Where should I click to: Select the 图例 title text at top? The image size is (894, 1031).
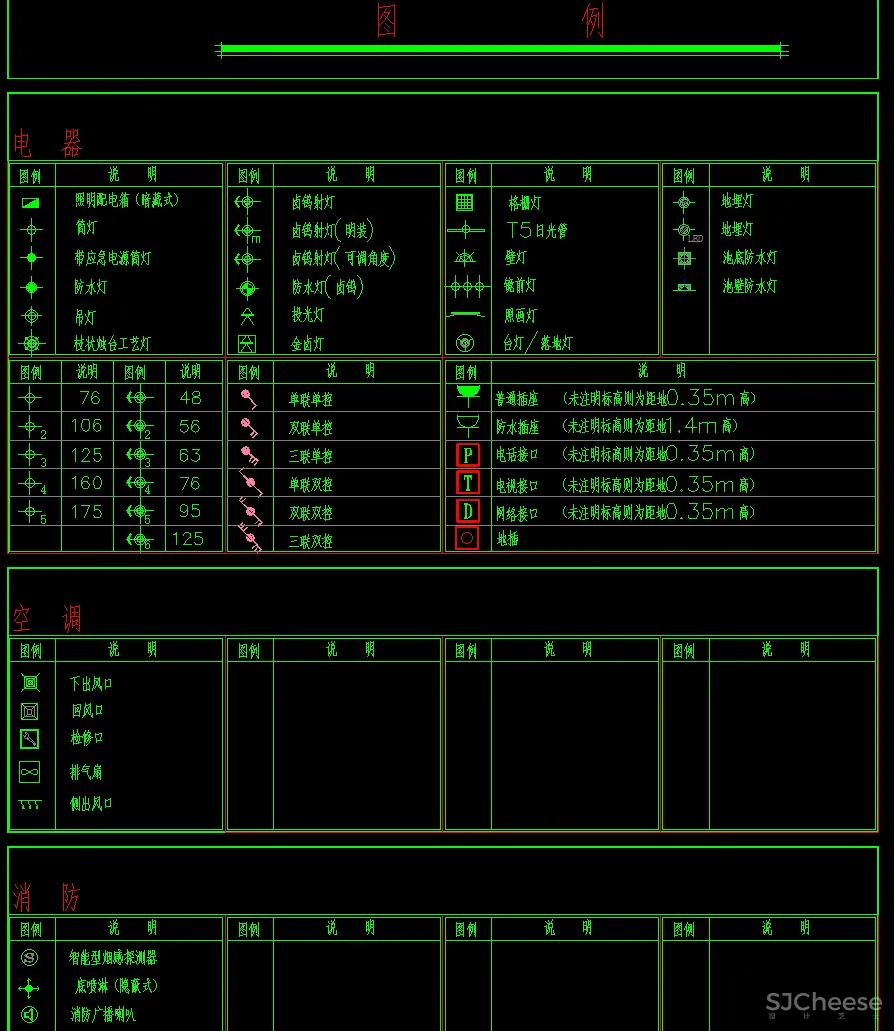pos(490,20)
